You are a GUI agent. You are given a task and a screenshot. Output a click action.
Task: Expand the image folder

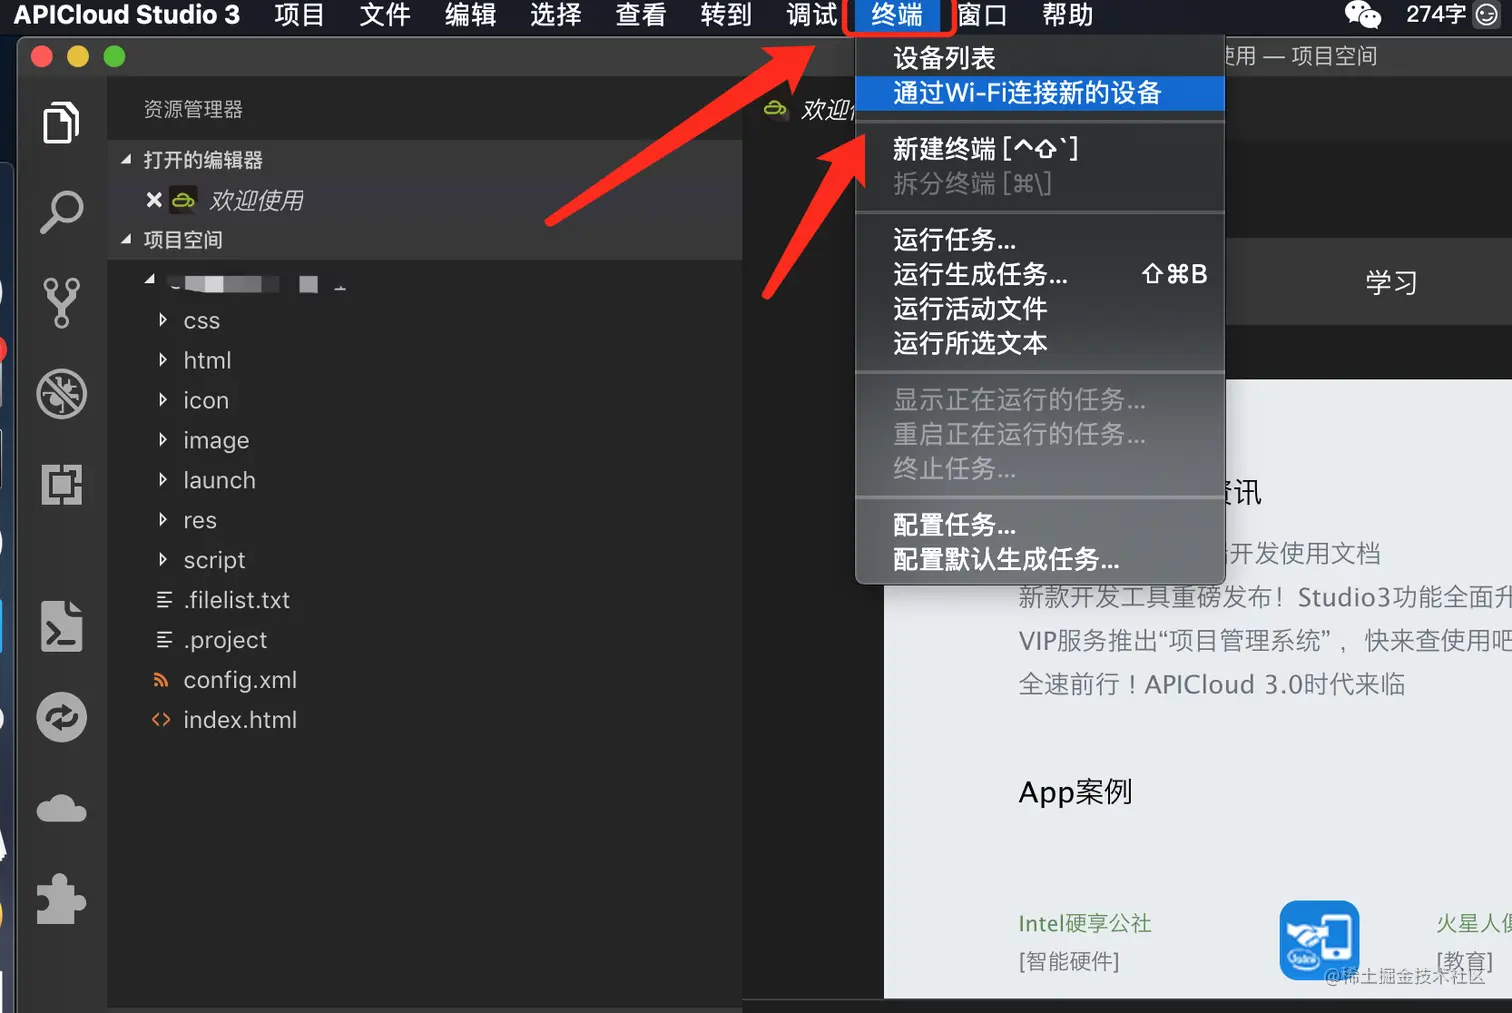tap(162, 440)
